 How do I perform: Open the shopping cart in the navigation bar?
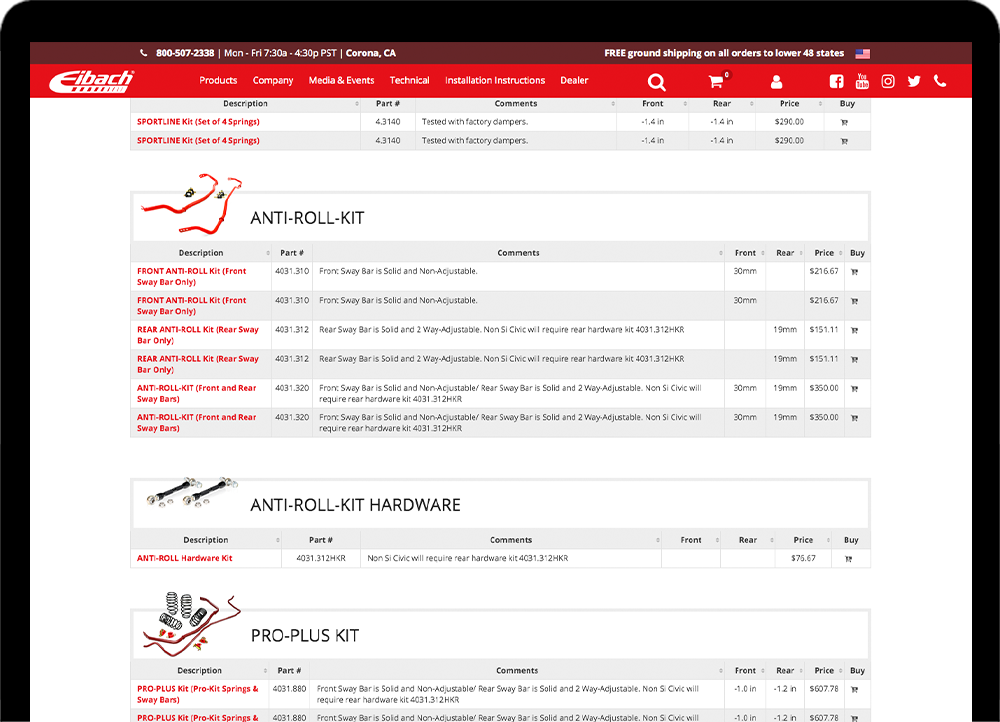pyautogui.click(x=716, y=81)
